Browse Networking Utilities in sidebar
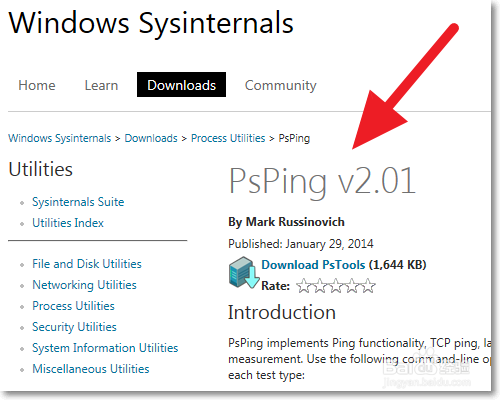500x400 pixels. 84,285
